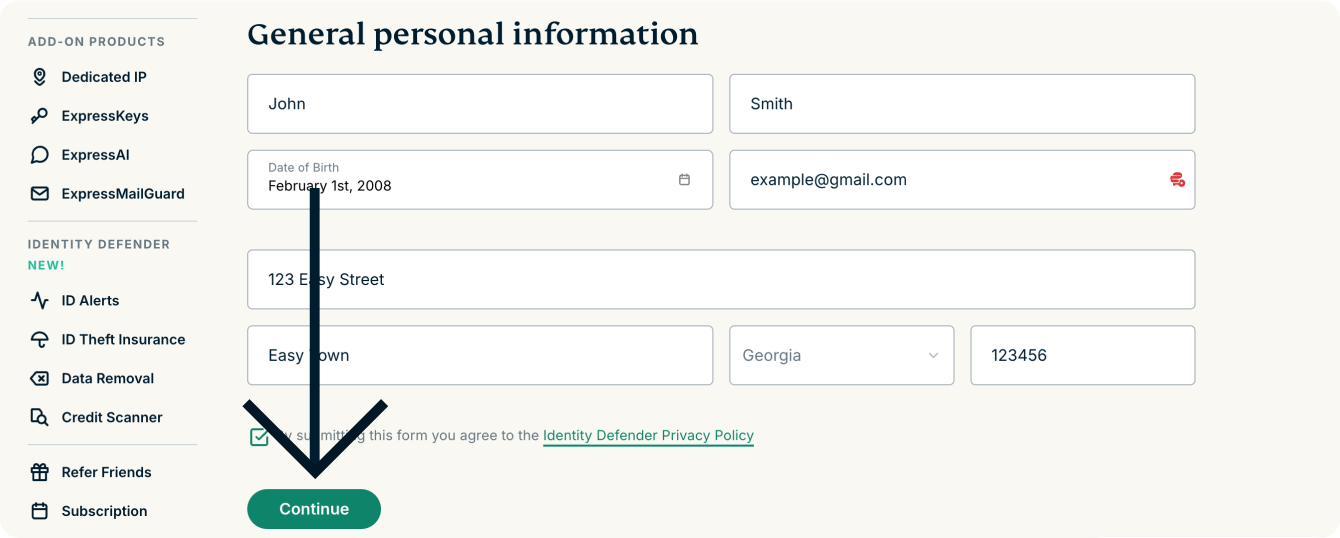Click the ExpressKeys key icon
Image resolution: width=1340 pixels, height=538 pixels.
[39, 116]
